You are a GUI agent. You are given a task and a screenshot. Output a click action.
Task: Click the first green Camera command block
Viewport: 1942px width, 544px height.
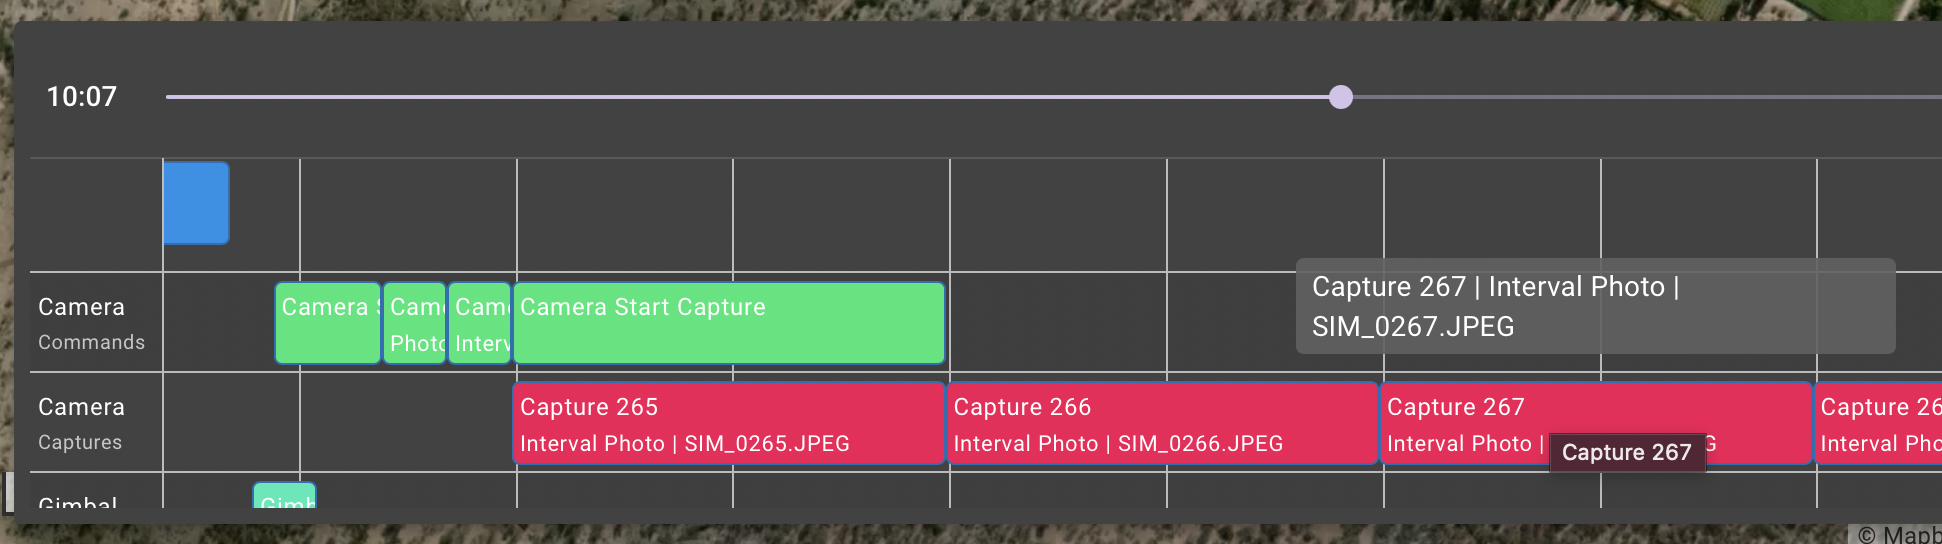click(328, 323)
